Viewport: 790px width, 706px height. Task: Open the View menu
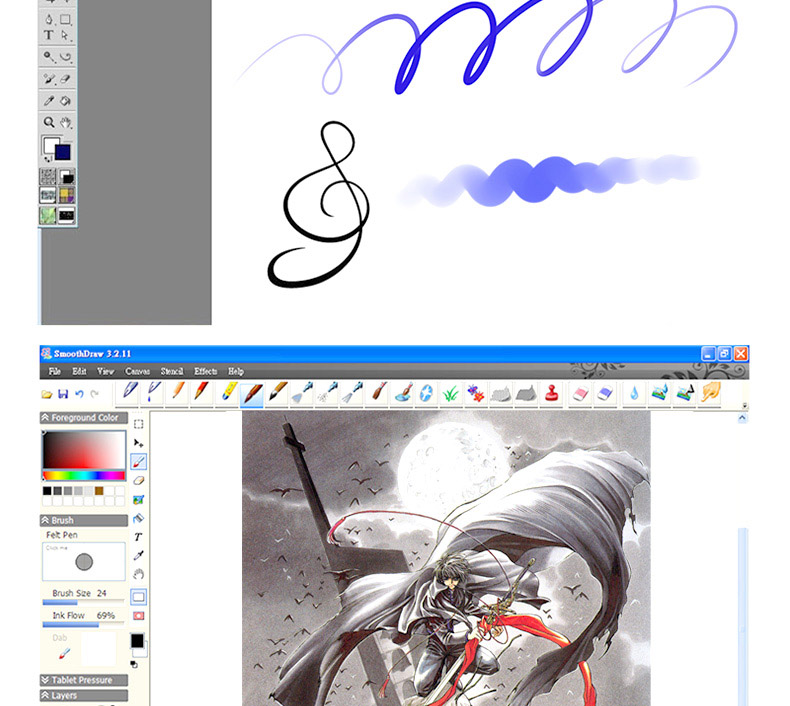click(105, 371)
